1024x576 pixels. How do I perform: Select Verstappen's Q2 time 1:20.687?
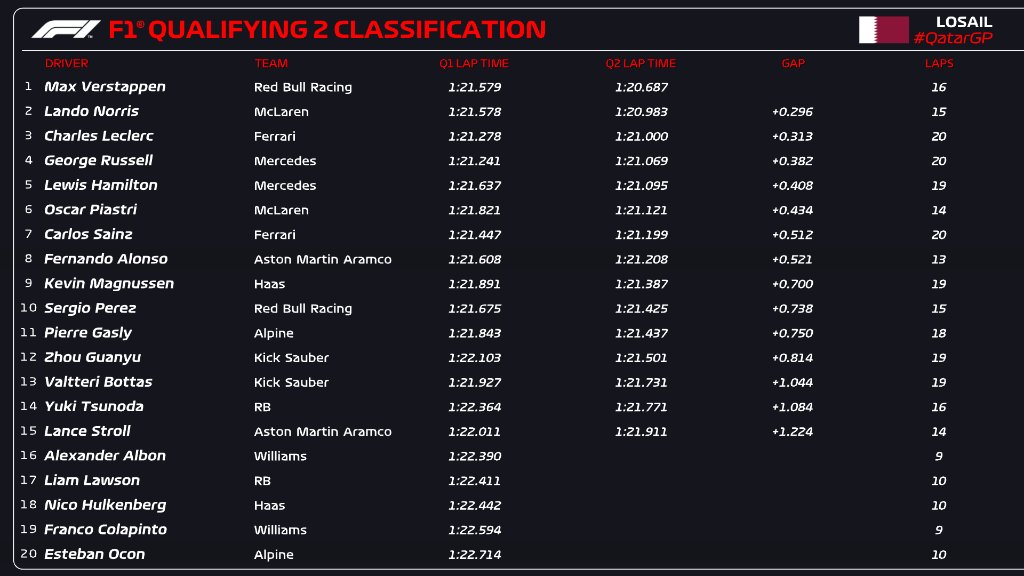point(641,87)
